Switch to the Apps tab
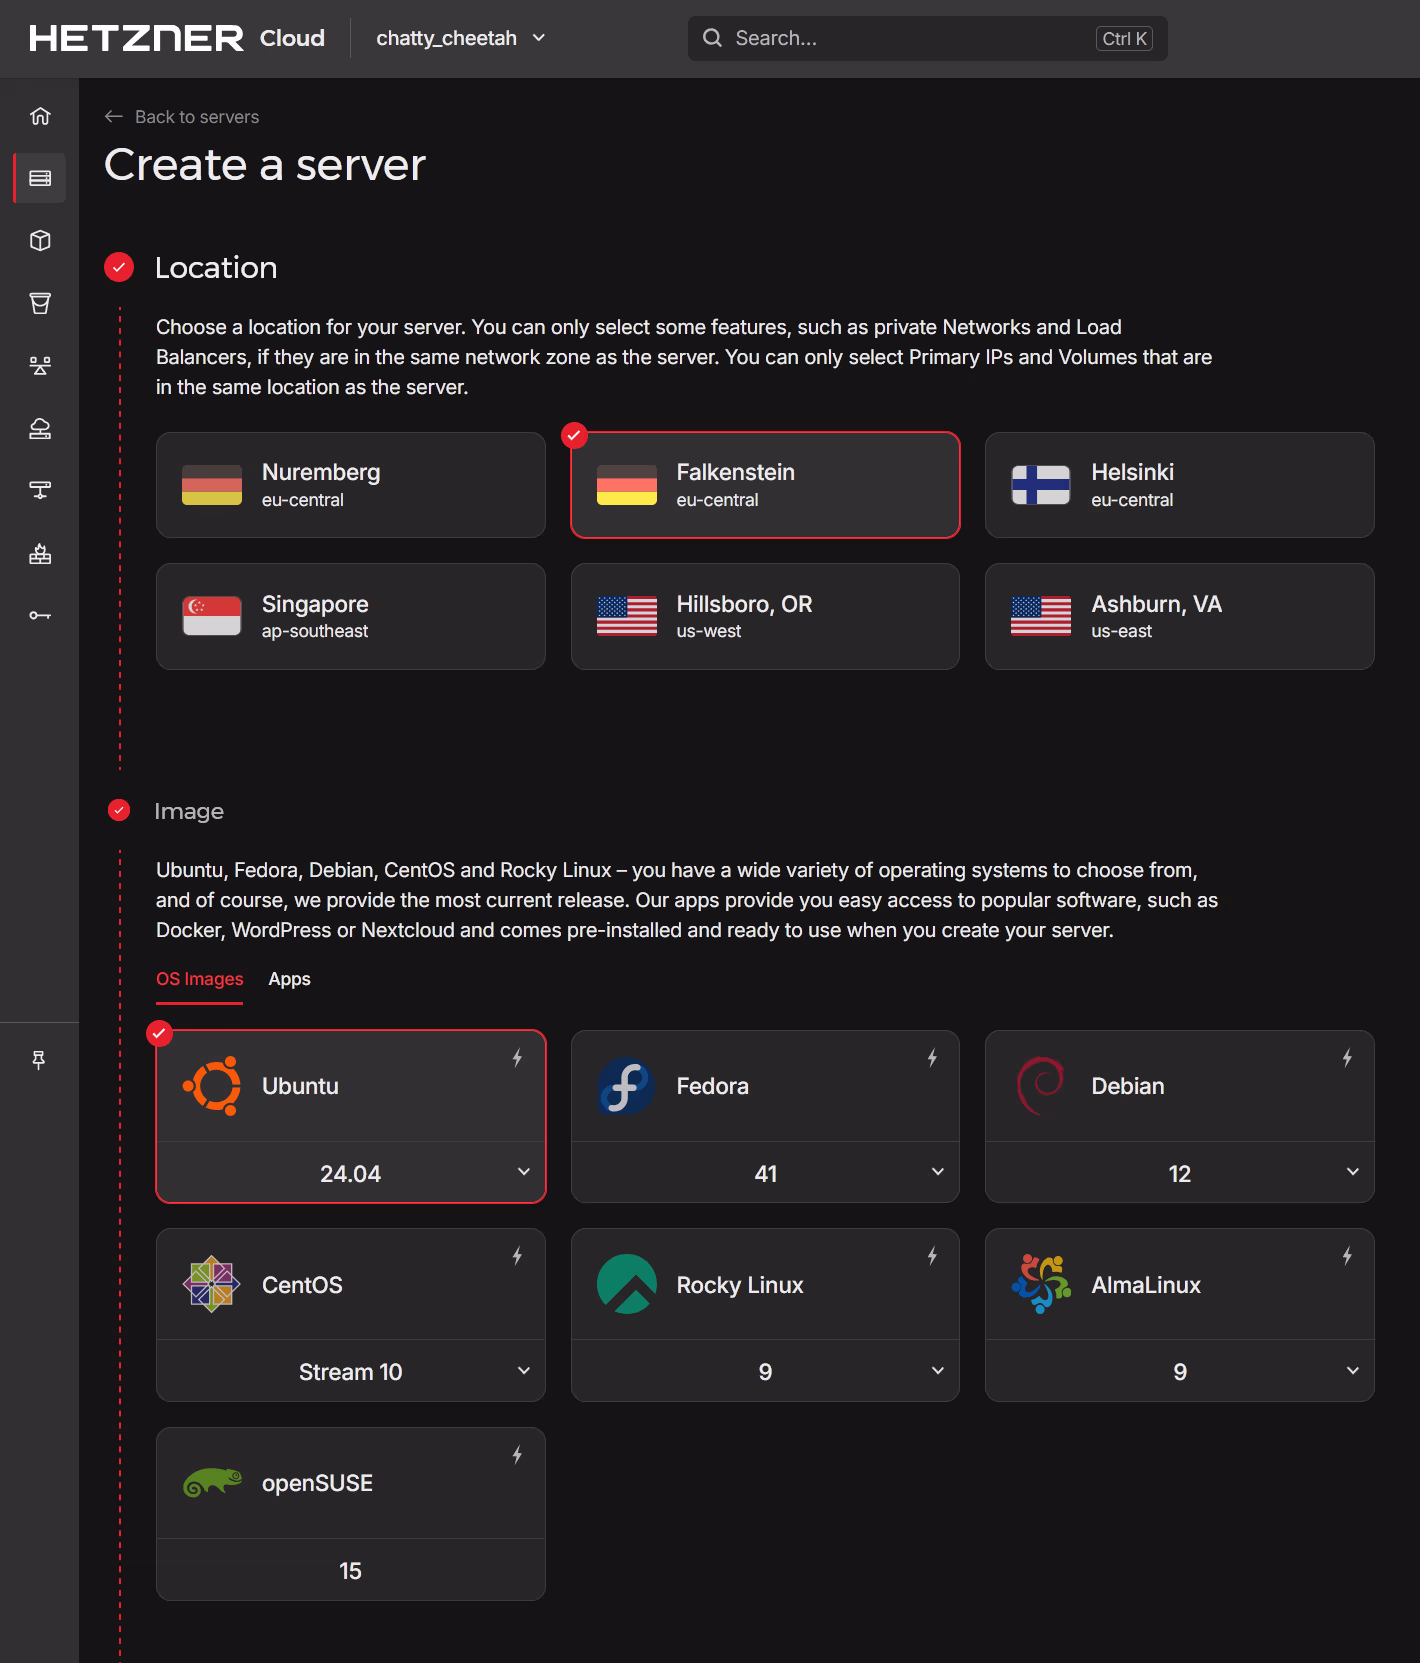Screen dimensions: 1420x1663 [x=289, y=979]
